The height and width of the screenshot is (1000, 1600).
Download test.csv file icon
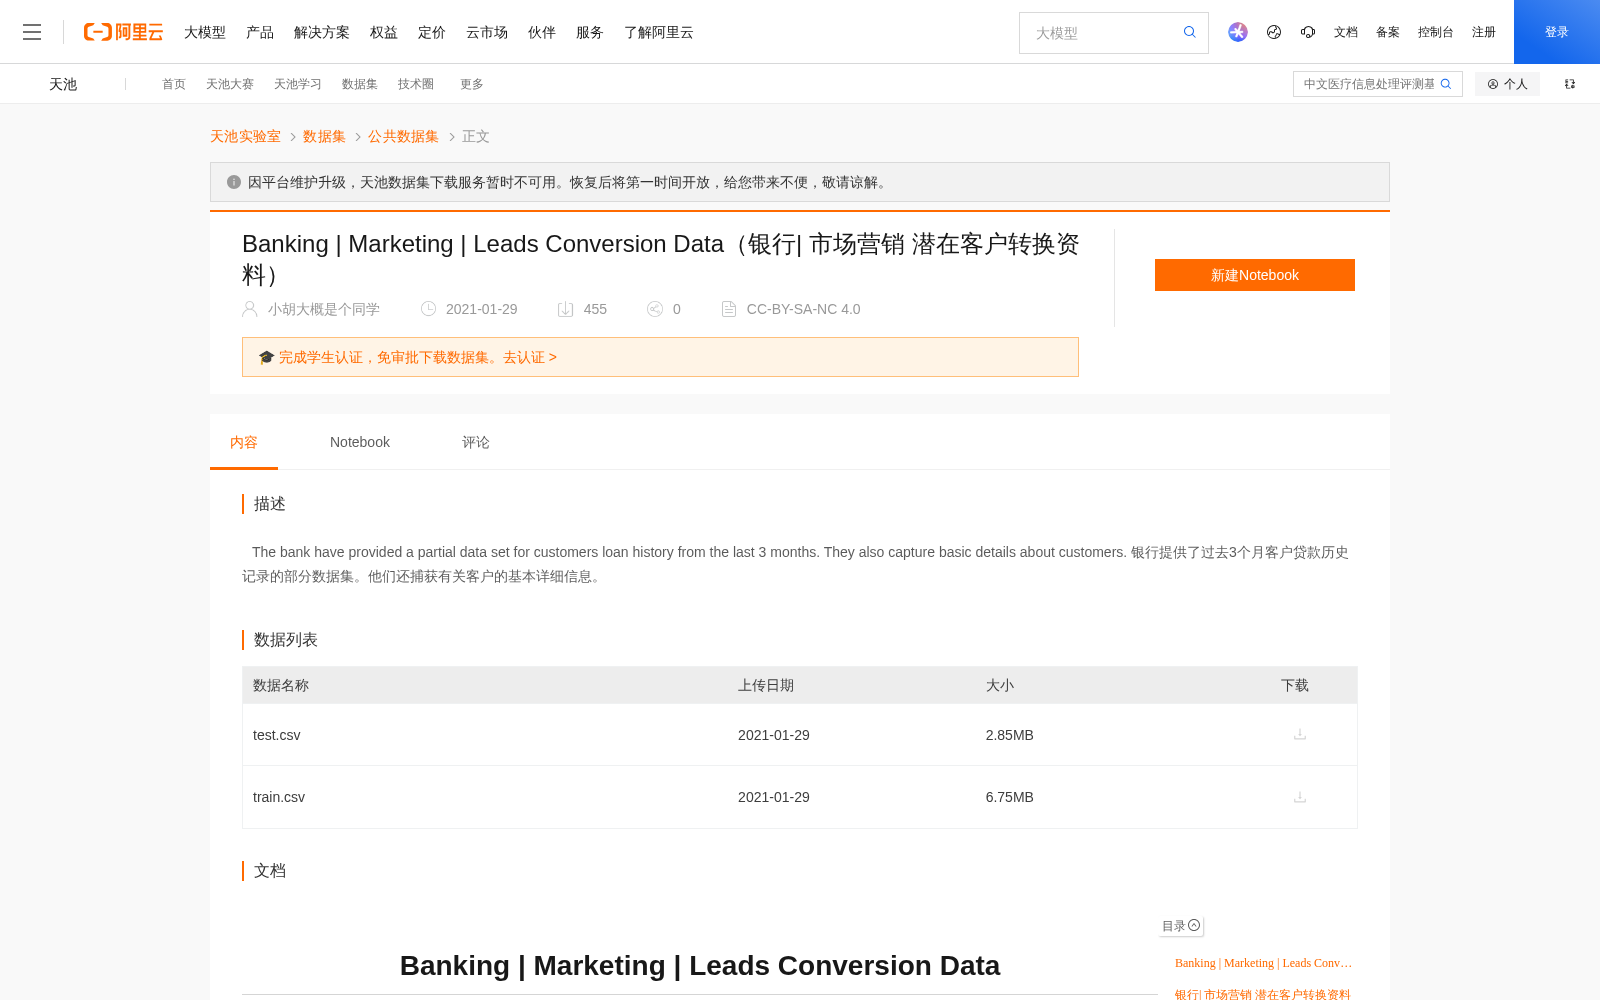coord(1300,734)
